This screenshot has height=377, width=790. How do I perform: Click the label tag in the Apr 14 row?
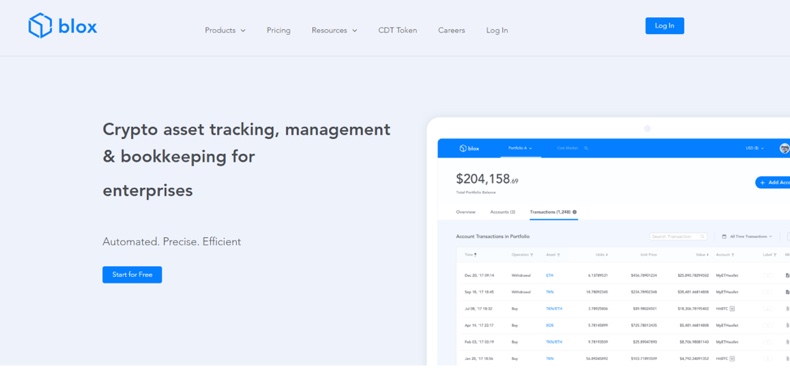(x=768, y=326)
